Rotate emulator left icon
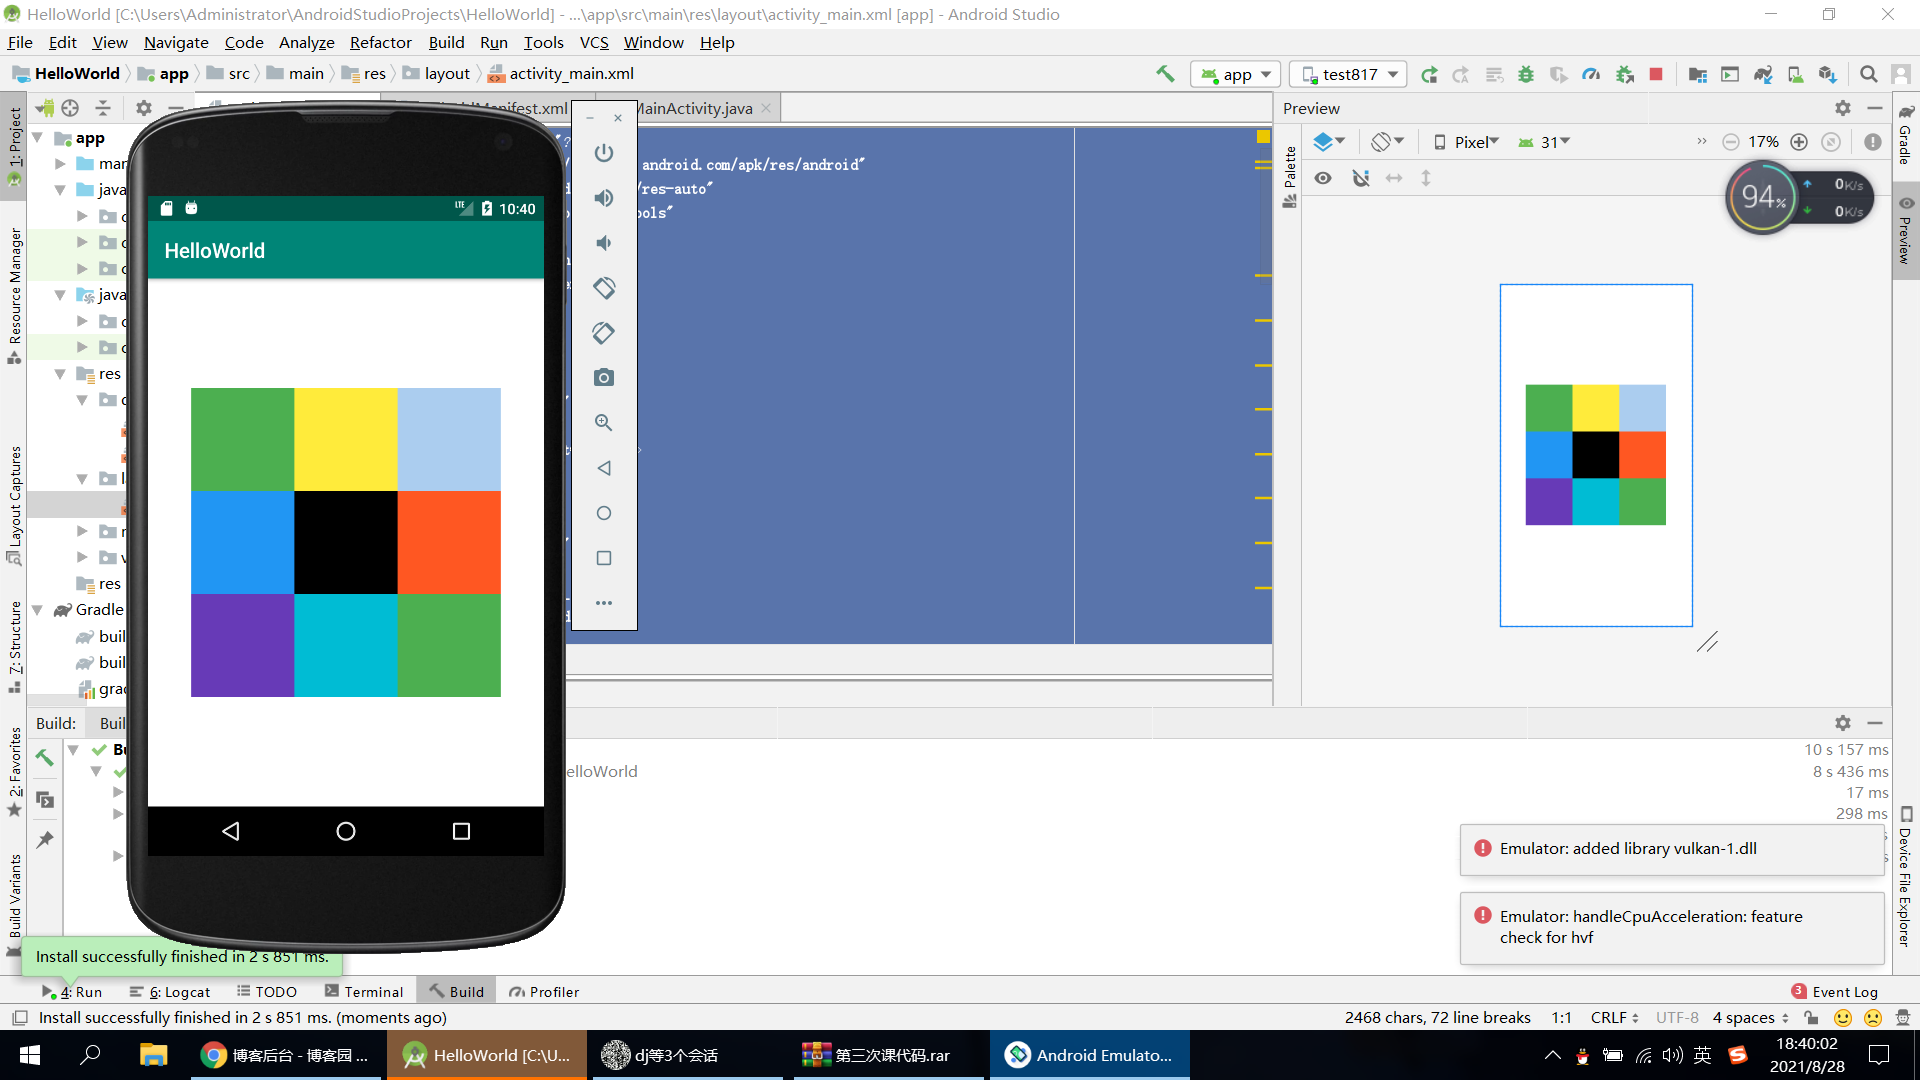This screenshot has height=1080, width=1920. click(604, 288)
